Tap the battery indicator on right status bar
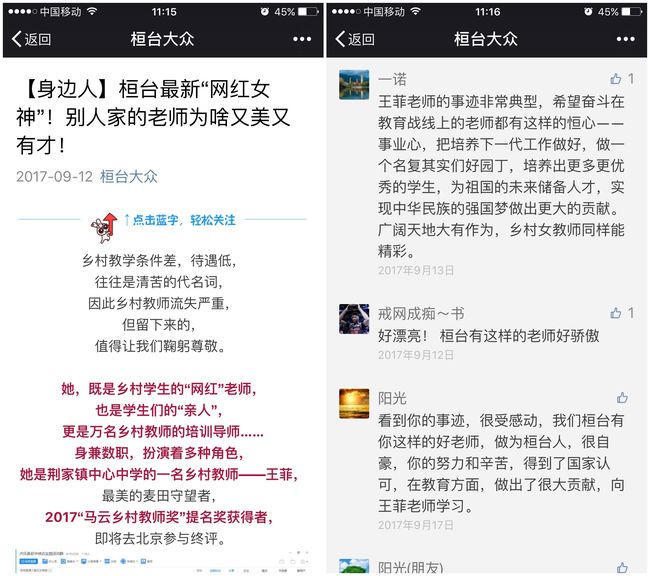This screenshot has height=576, width=650. [632, 12]
